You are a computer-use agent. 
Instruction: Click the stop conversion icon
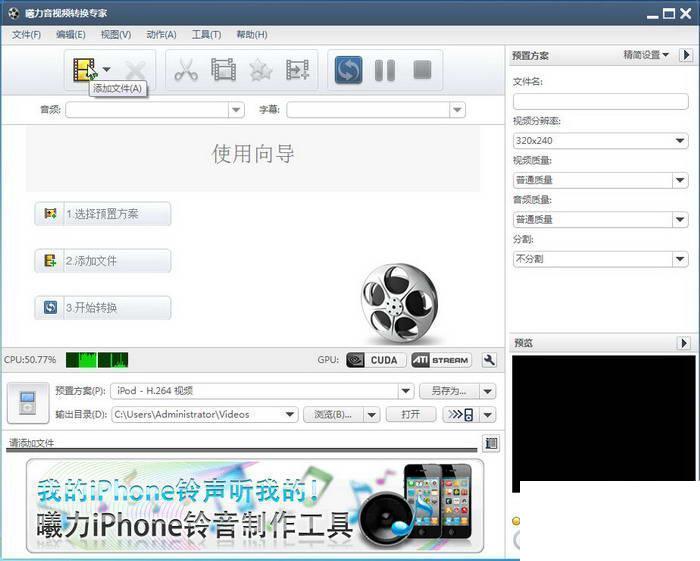pos(422,70)
